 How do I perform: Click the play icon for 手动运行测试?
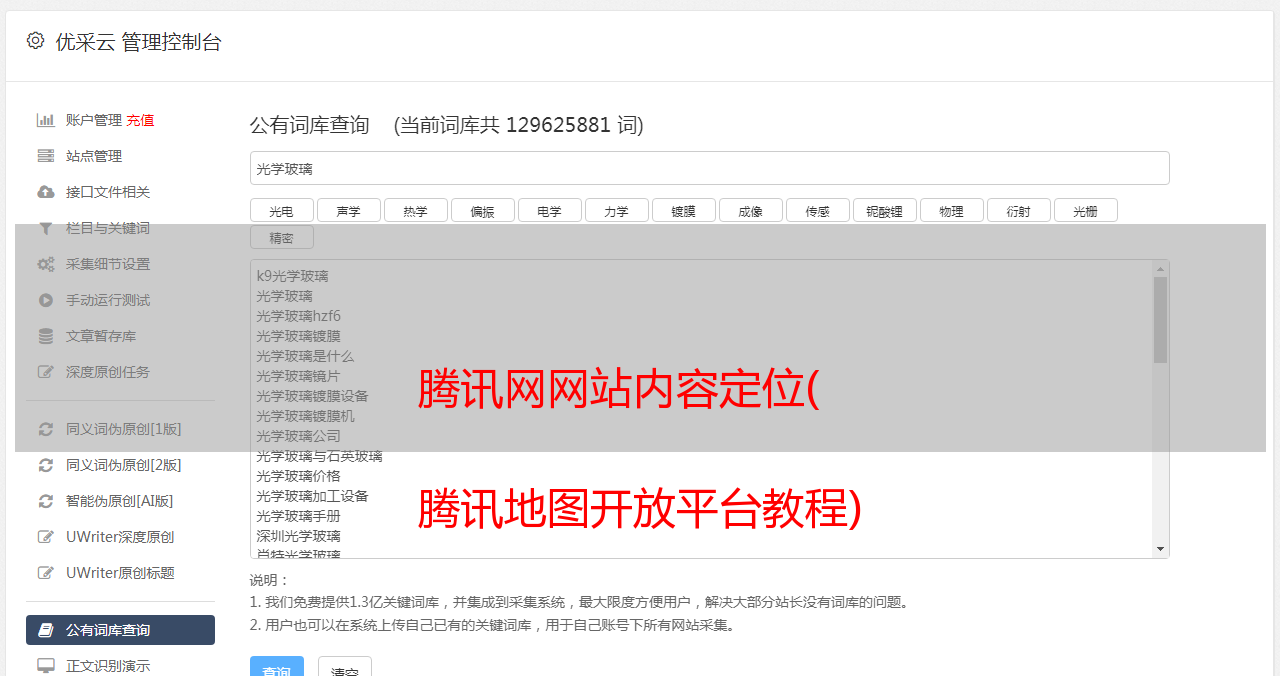click(46, 300)
